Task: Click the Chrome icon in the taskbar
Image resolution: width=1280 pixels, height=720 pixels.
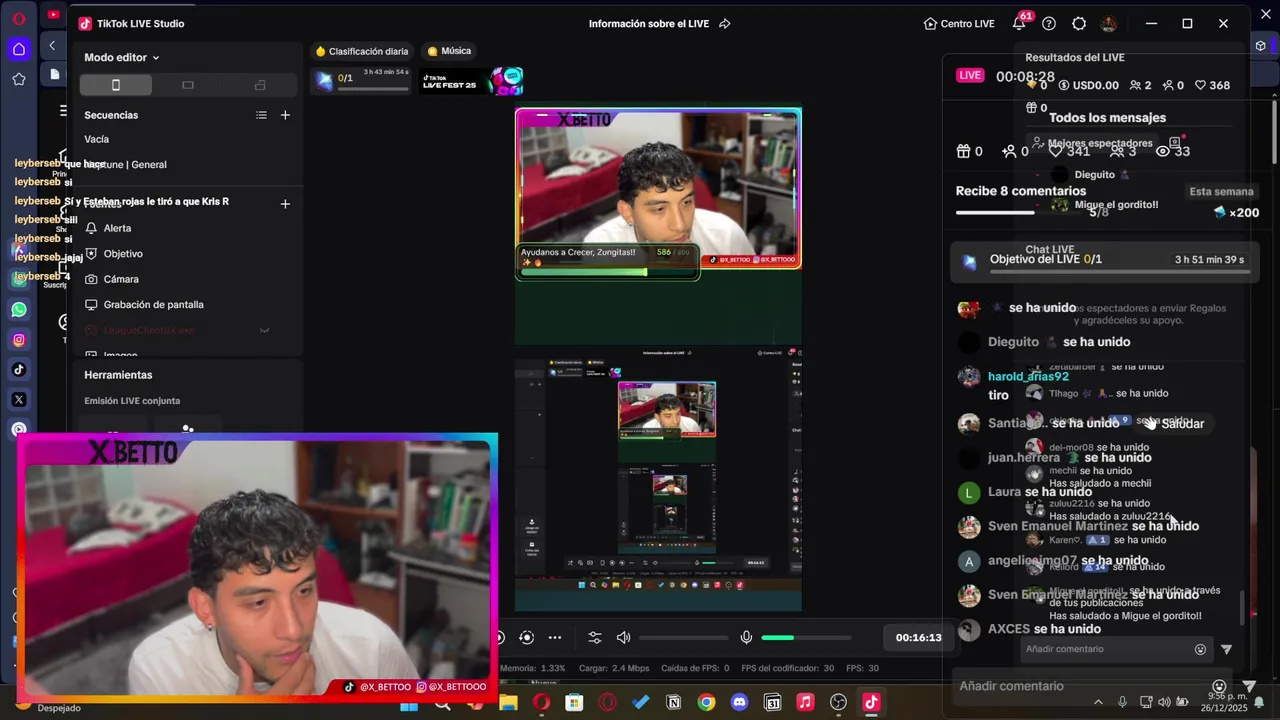Action: point(706,703)
